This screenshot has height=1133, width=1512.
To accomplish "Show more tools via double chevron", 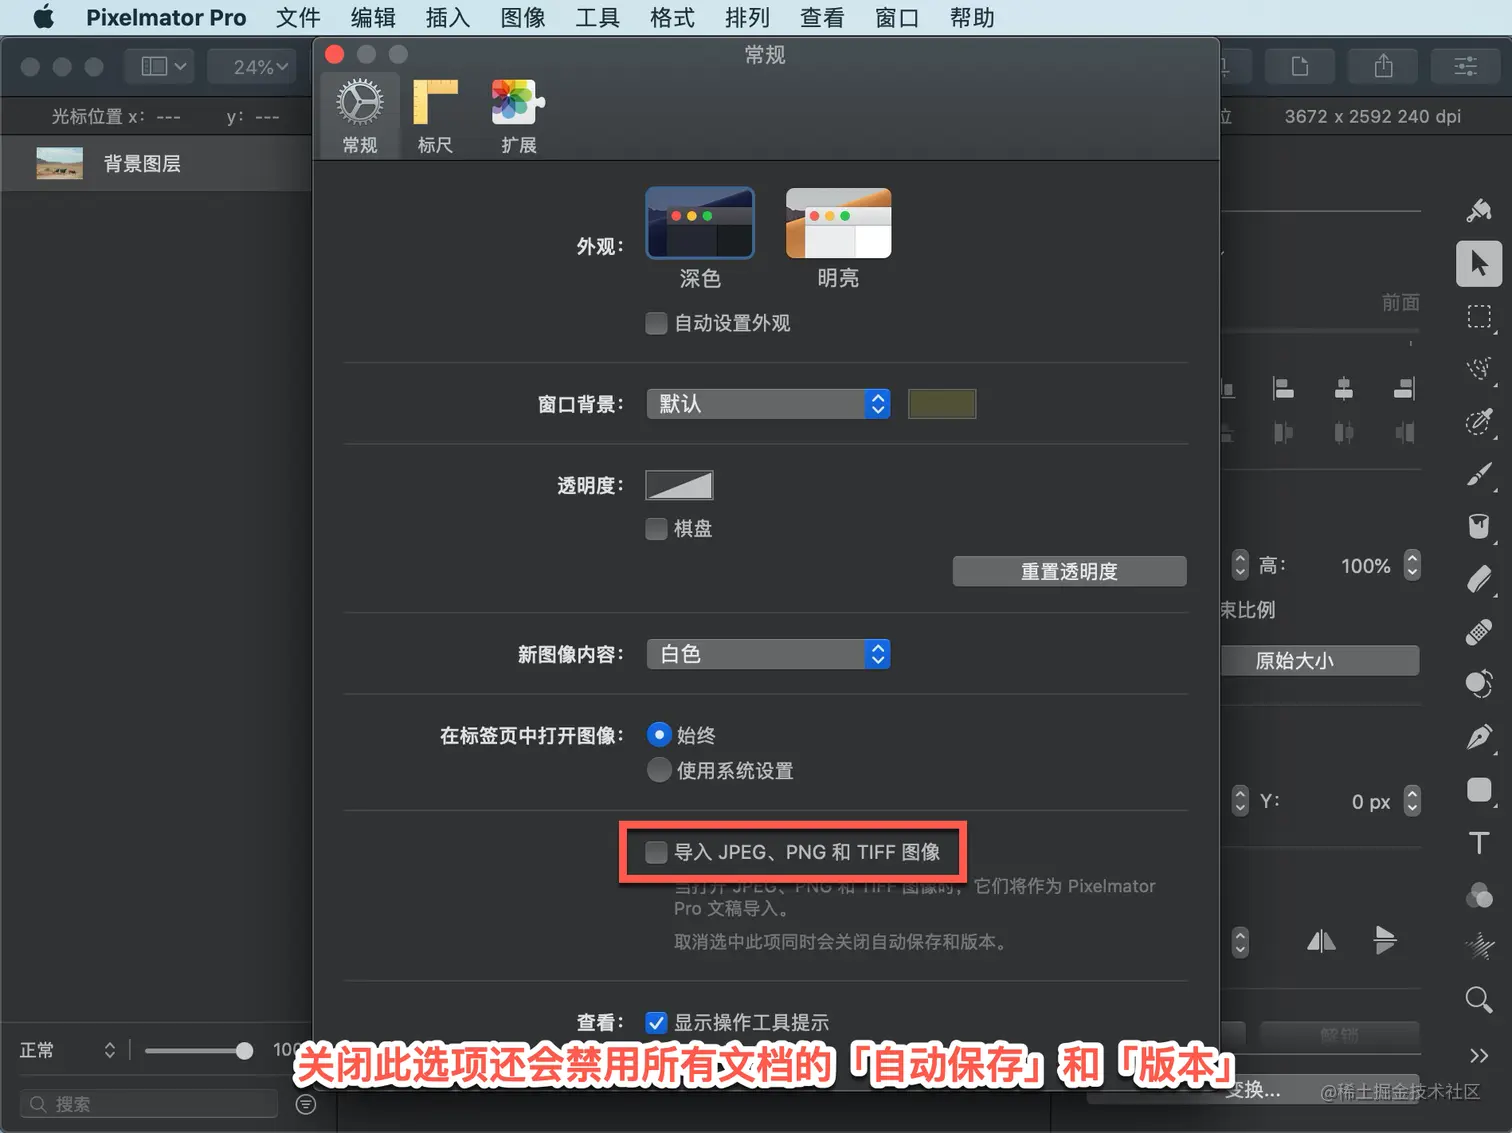I will point(1479,1055).
